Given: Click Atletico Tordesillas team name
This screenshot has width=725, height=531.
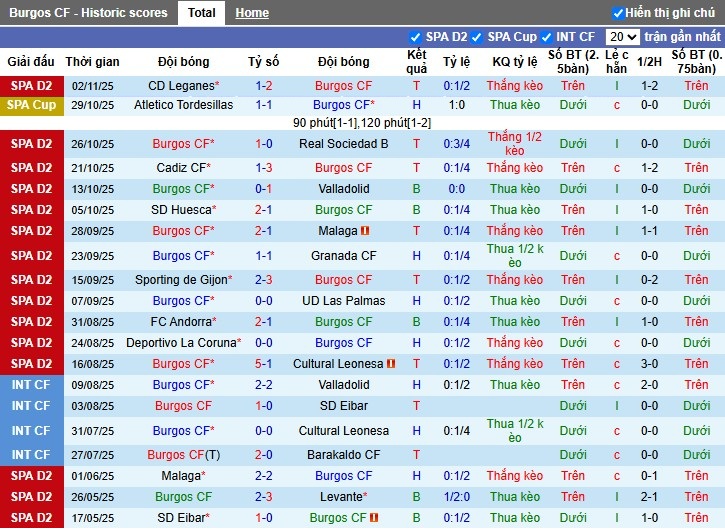Looking at the screenshot, I should coord(184,105).
